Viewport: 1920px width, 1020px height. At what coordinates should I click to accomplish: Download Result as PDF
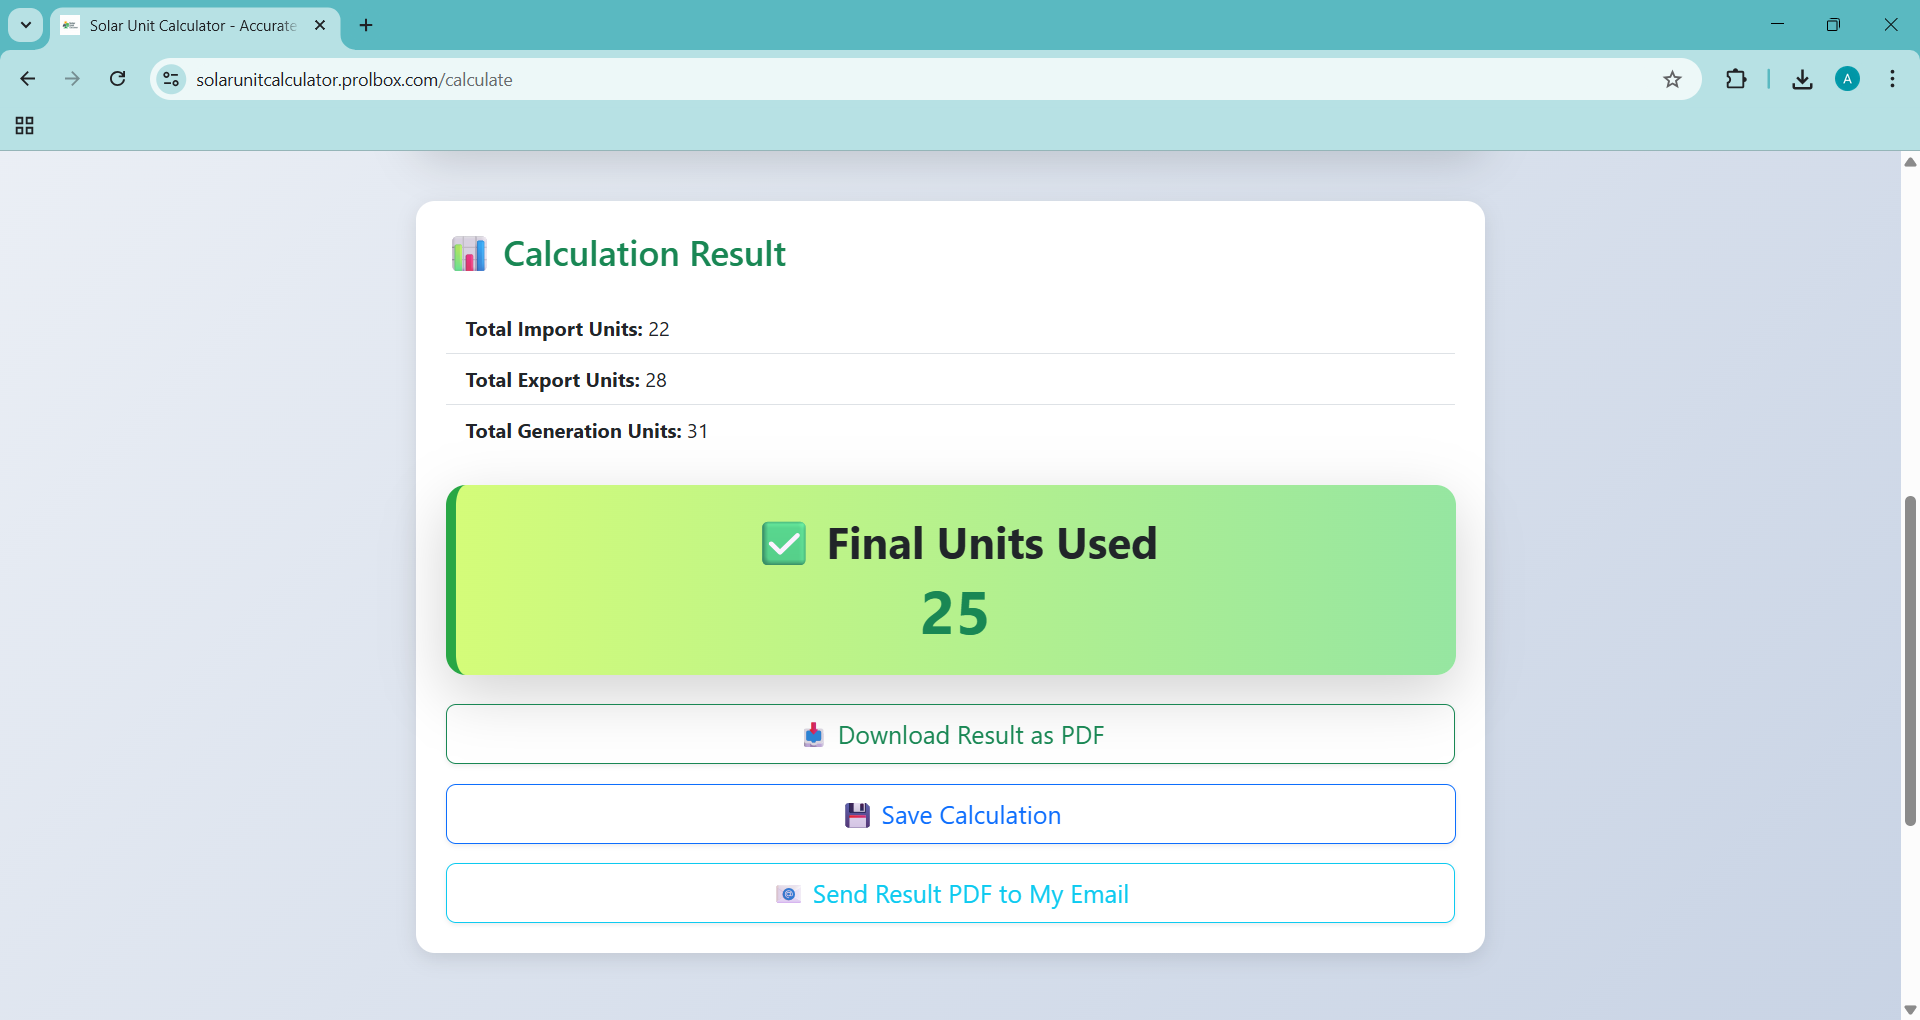point(950,735)
